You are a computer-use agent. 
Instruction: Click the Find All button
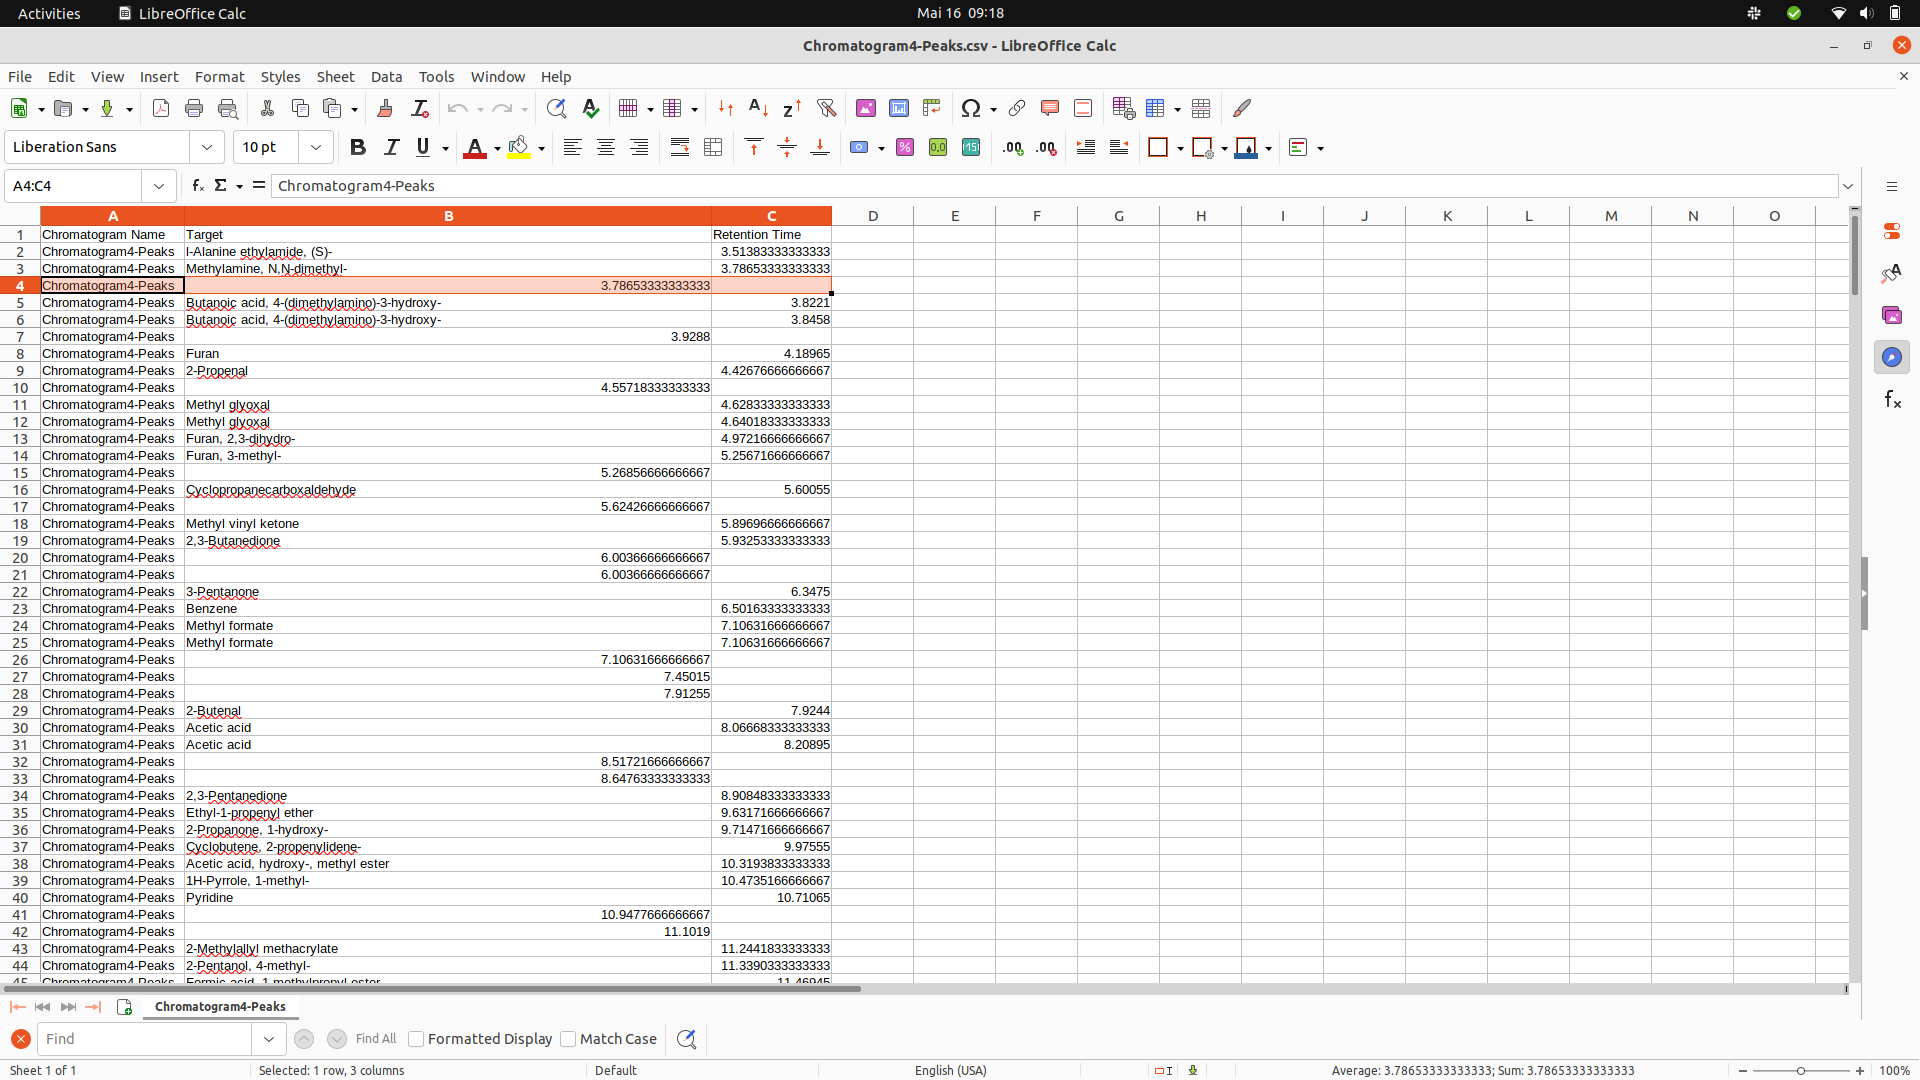point(375,1039)
